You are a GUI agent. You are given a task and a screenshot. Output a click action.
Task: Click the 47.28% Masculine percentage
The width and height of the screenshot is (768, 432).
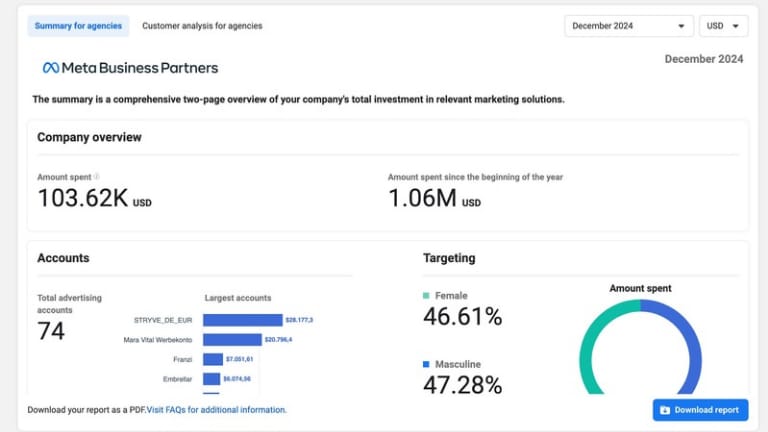pyautogui.click(x=463, y=385)
